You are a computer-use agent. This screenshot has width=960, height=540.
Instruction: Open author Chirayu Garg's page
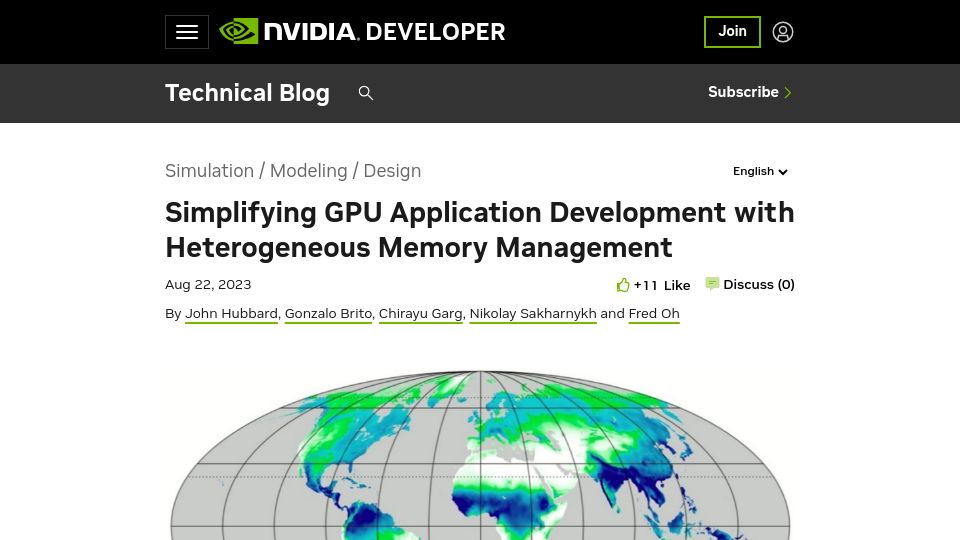pos(421,313)
